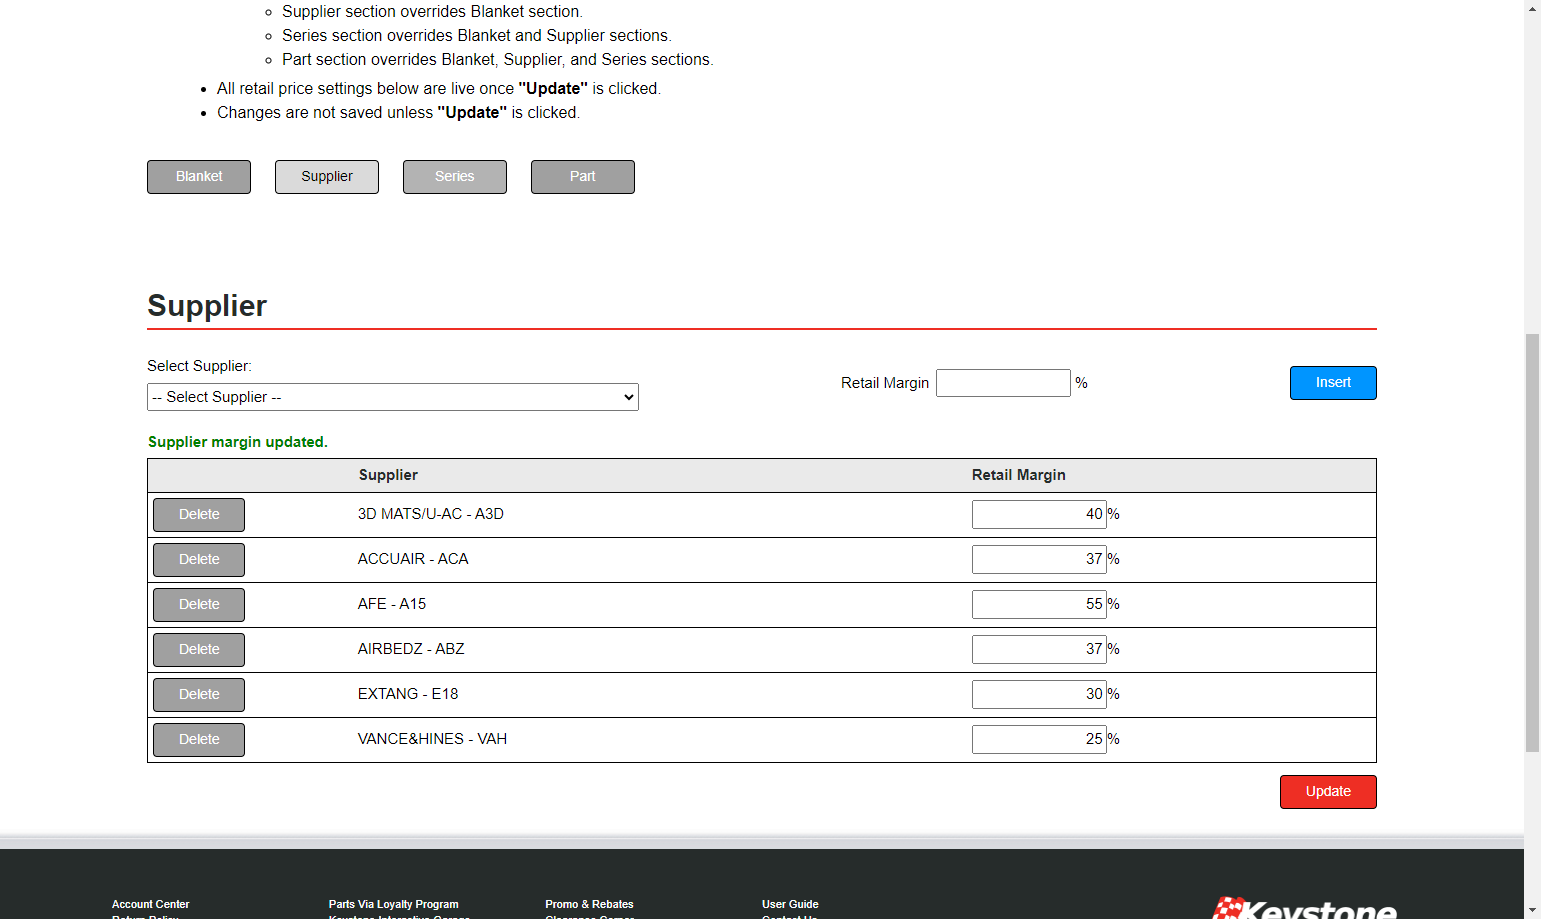1541x919 pixels.
Task: Click the 'Supplier margin updated.' message
Action: tap(238, 442)
